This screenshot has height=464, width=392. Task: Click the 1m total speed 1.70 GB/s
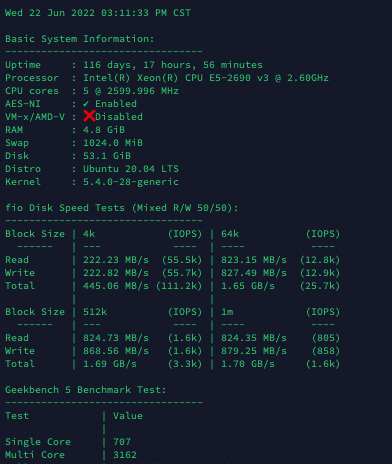coord(248,364)
